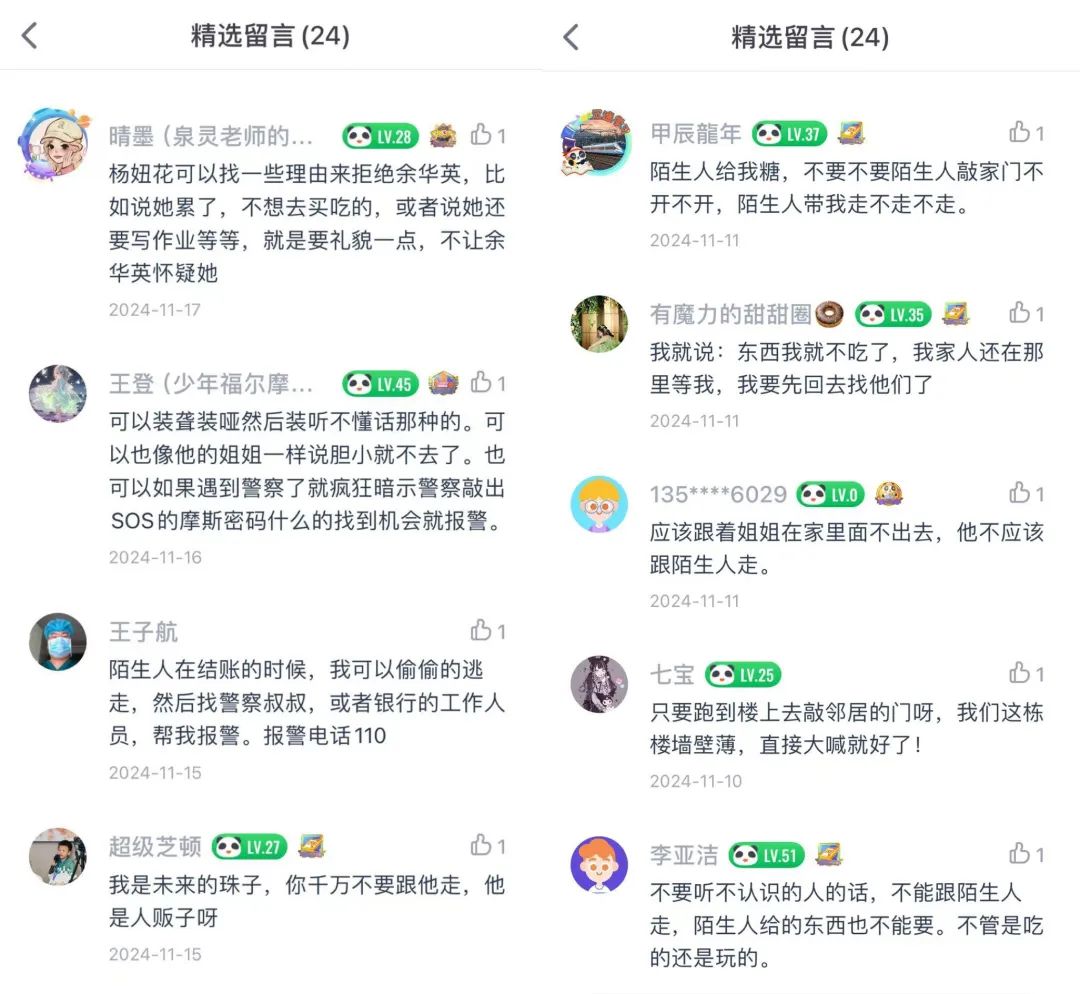Open 七宝's avatar picture
Image resolution: width=1080 pixels, height=994 pixels.
(x=599, y=684)
